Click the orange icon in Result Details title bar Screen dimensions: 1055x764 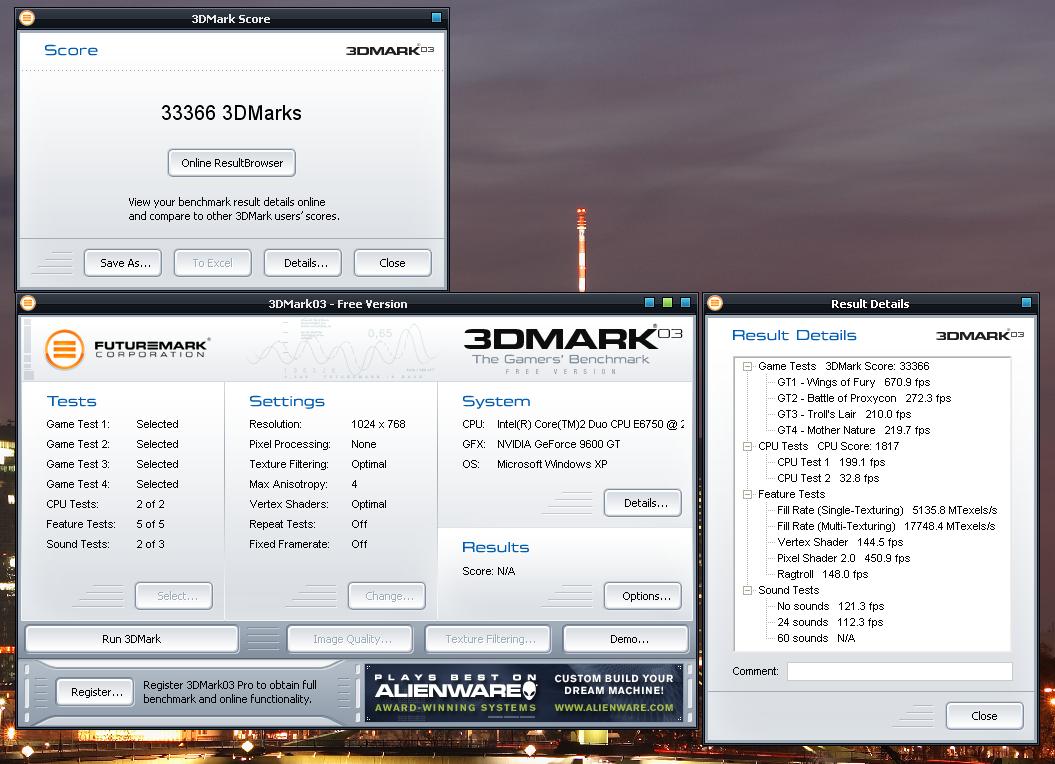tap(715, 303)
